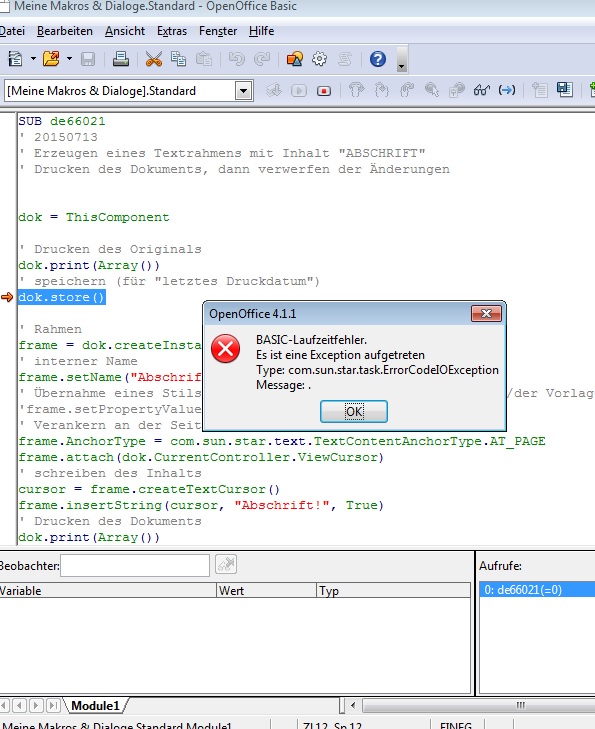
Task: Open the Basic macro organizer shapes icon
Action: [295, 59]
